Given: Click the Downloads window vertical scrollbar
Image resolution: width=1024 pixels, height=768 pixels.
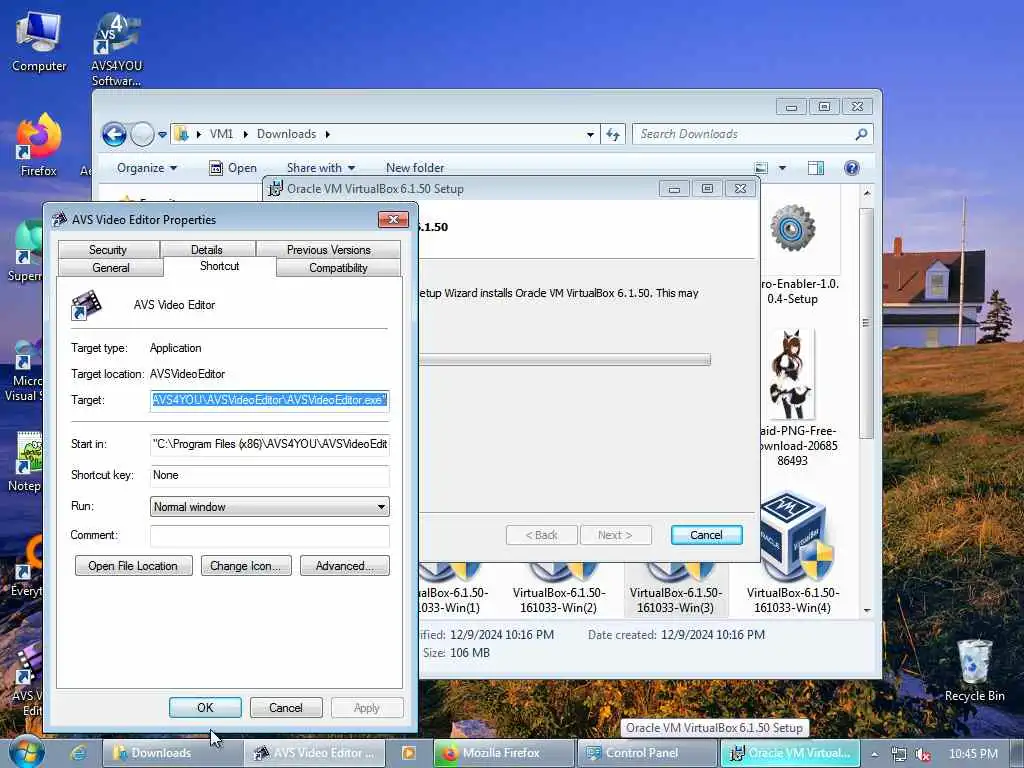Looking at the screenshot, I should point(867,323).
